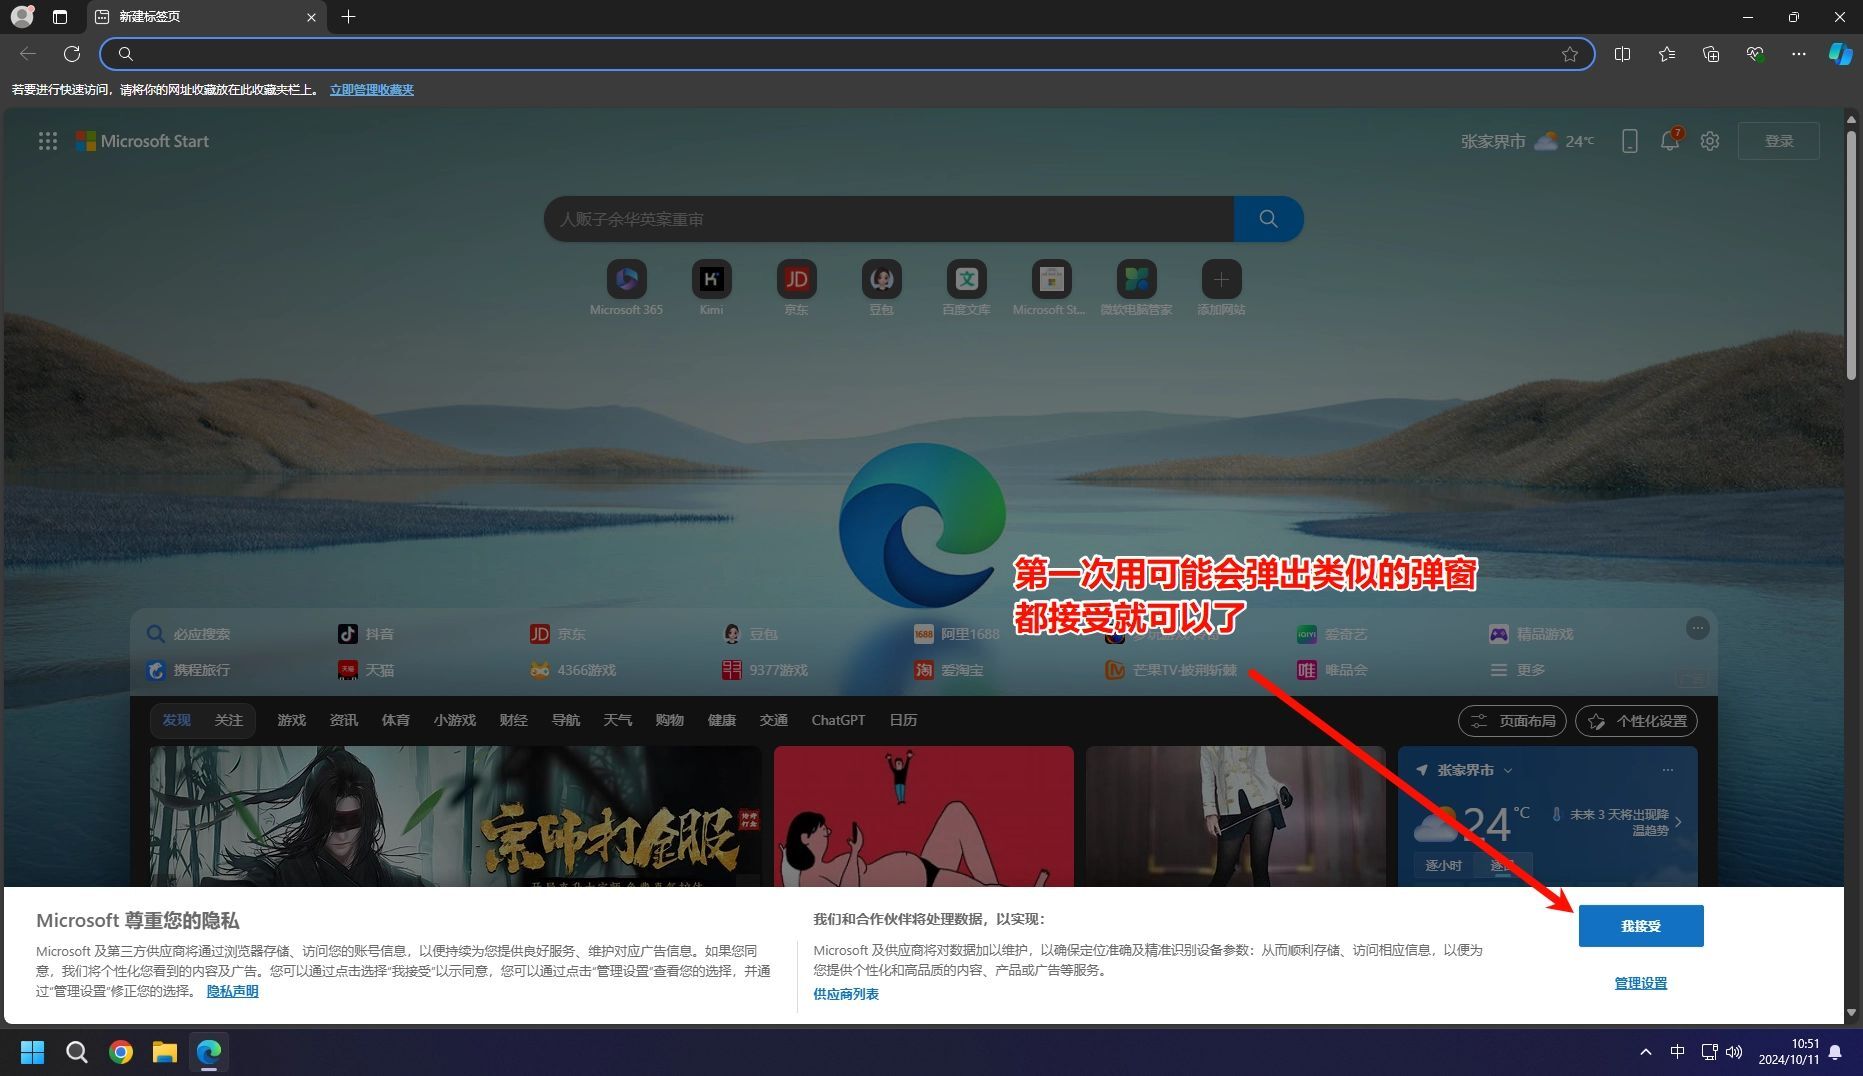Image resolution: width=1863 pixels, height=1076 pixels.
Task: Open the Microsoft Start app launcher grid
Action: 48,141
